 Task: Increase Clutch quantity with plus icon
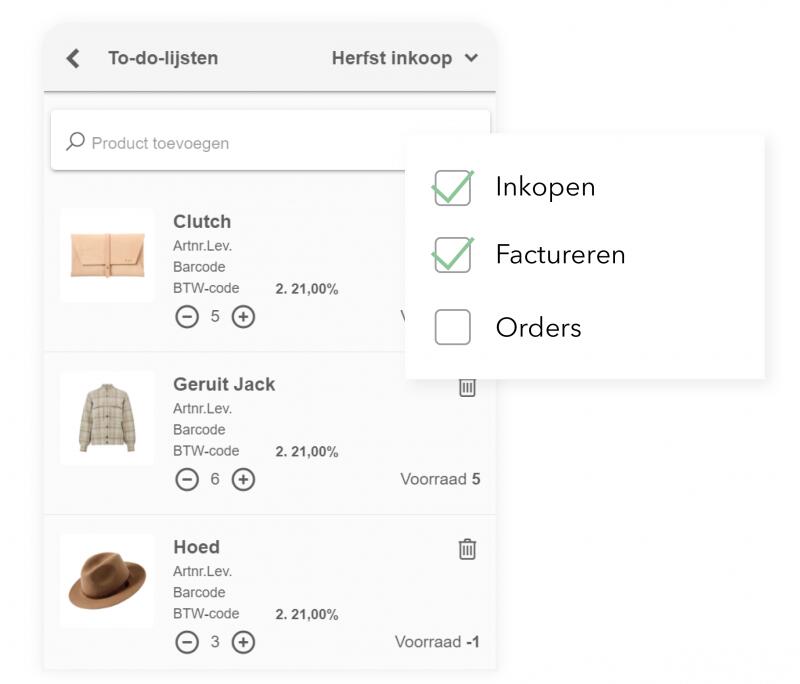pos(243,317)
